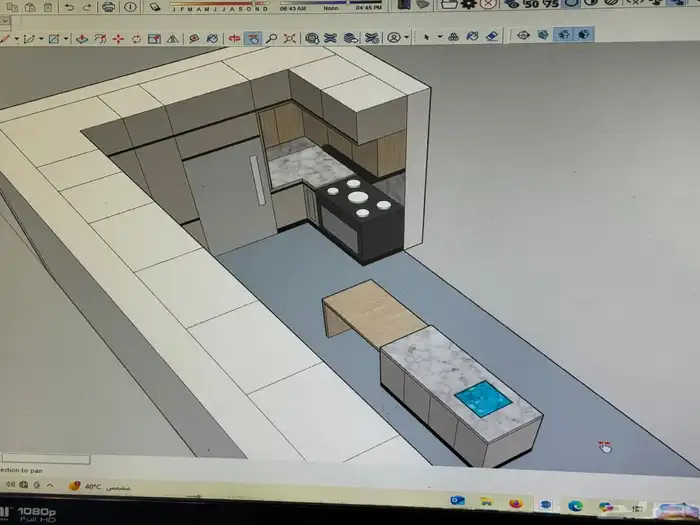
Task: Toggle the shadows display icon
Action: pyautogui.click(x=155, y=6)
